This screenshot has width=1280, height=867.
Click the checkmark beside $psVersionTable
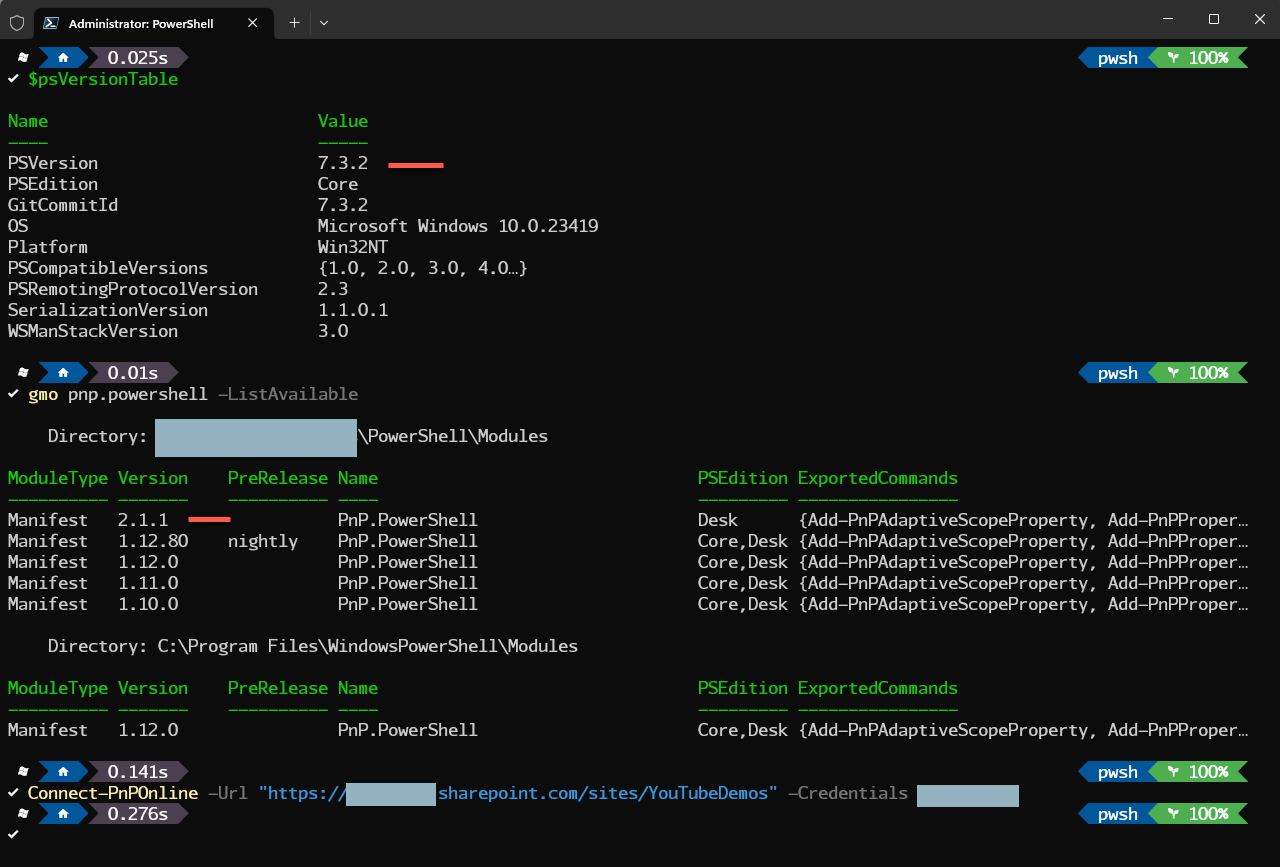[12, 78]
